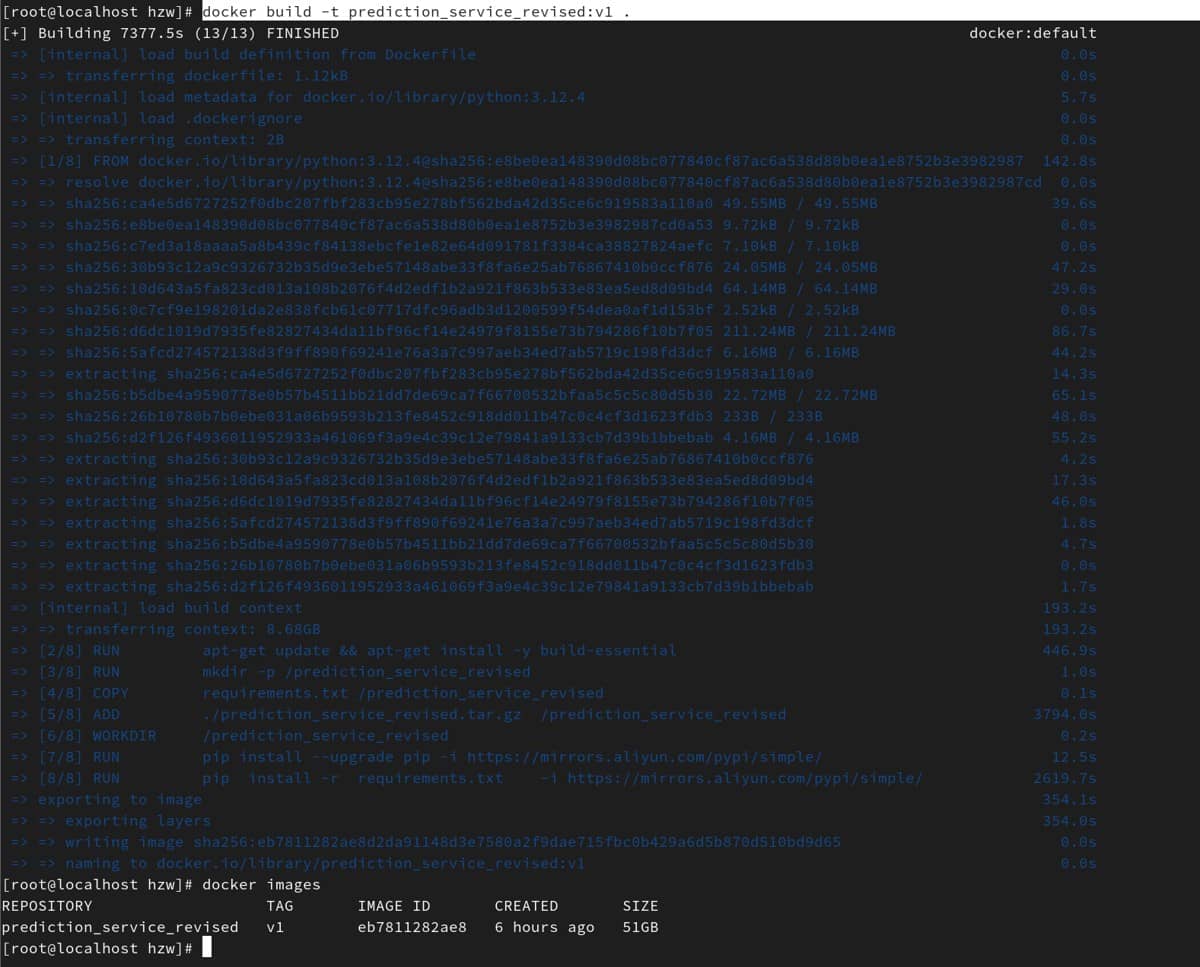1200x967 pixels.
Task: Click the '6 hours ago' created value
Action: [544, 927]
